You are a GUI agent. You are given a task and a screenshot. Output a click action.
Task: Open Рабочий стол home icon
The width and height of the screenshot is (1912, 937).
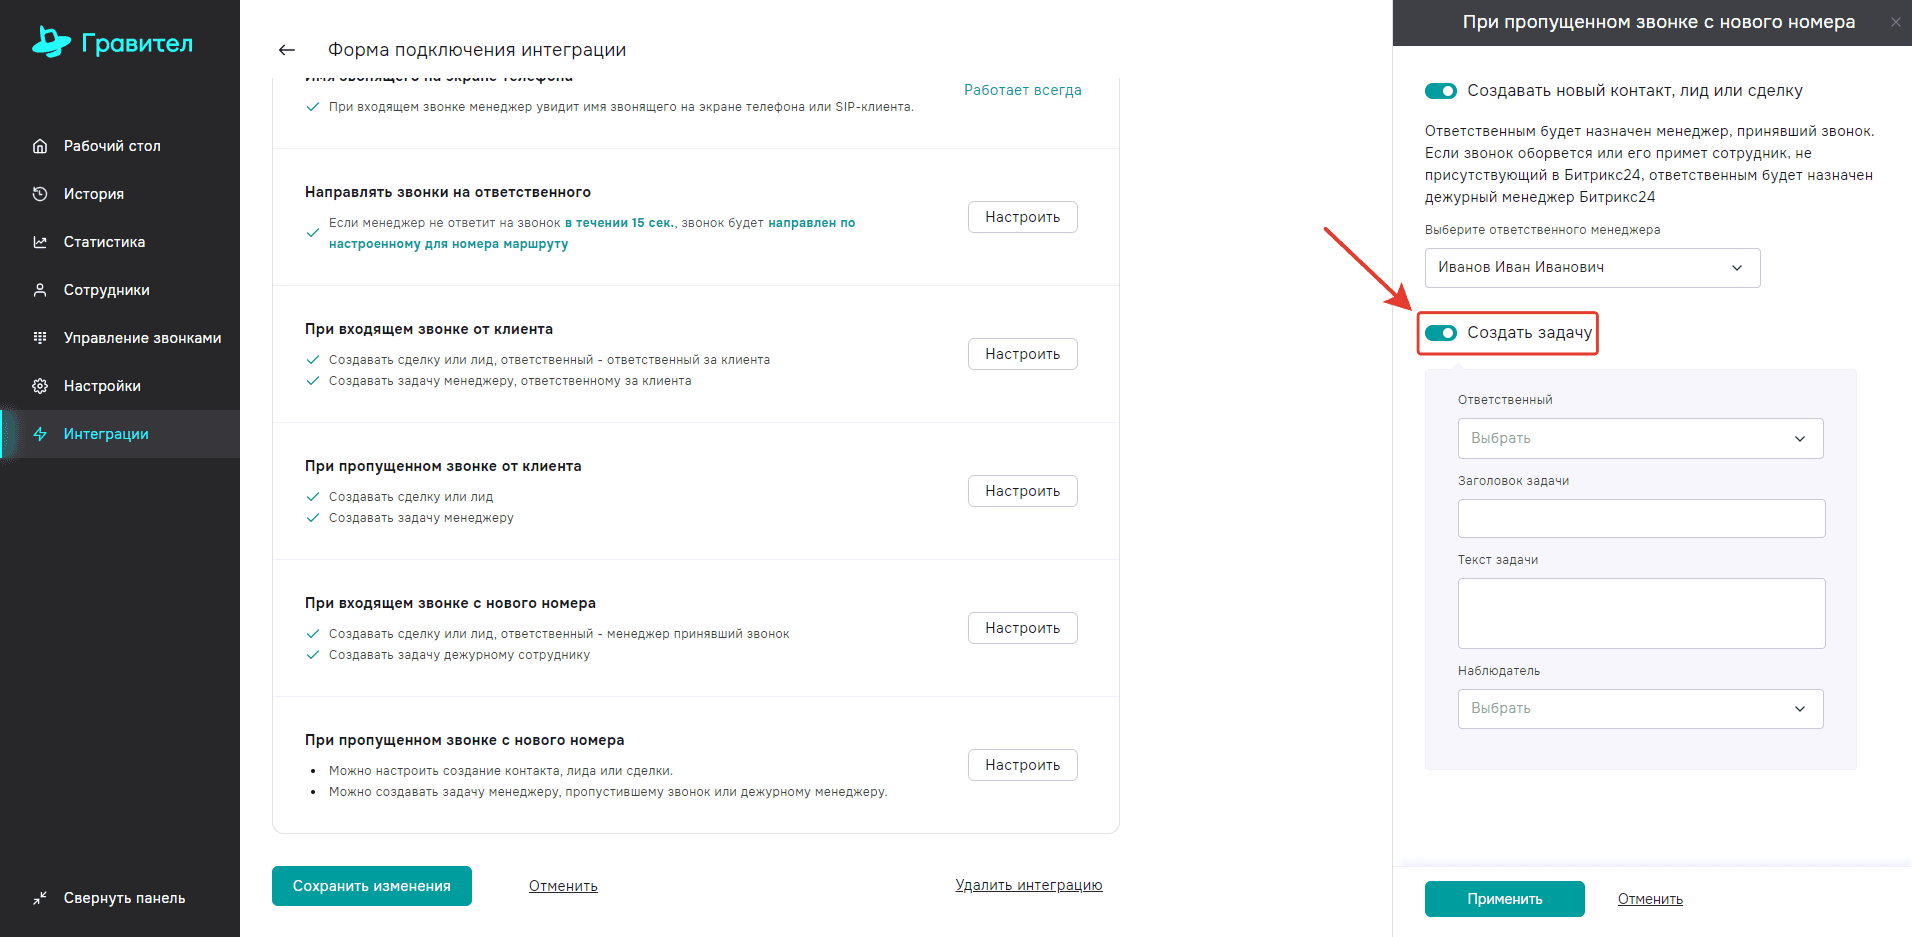40,146
